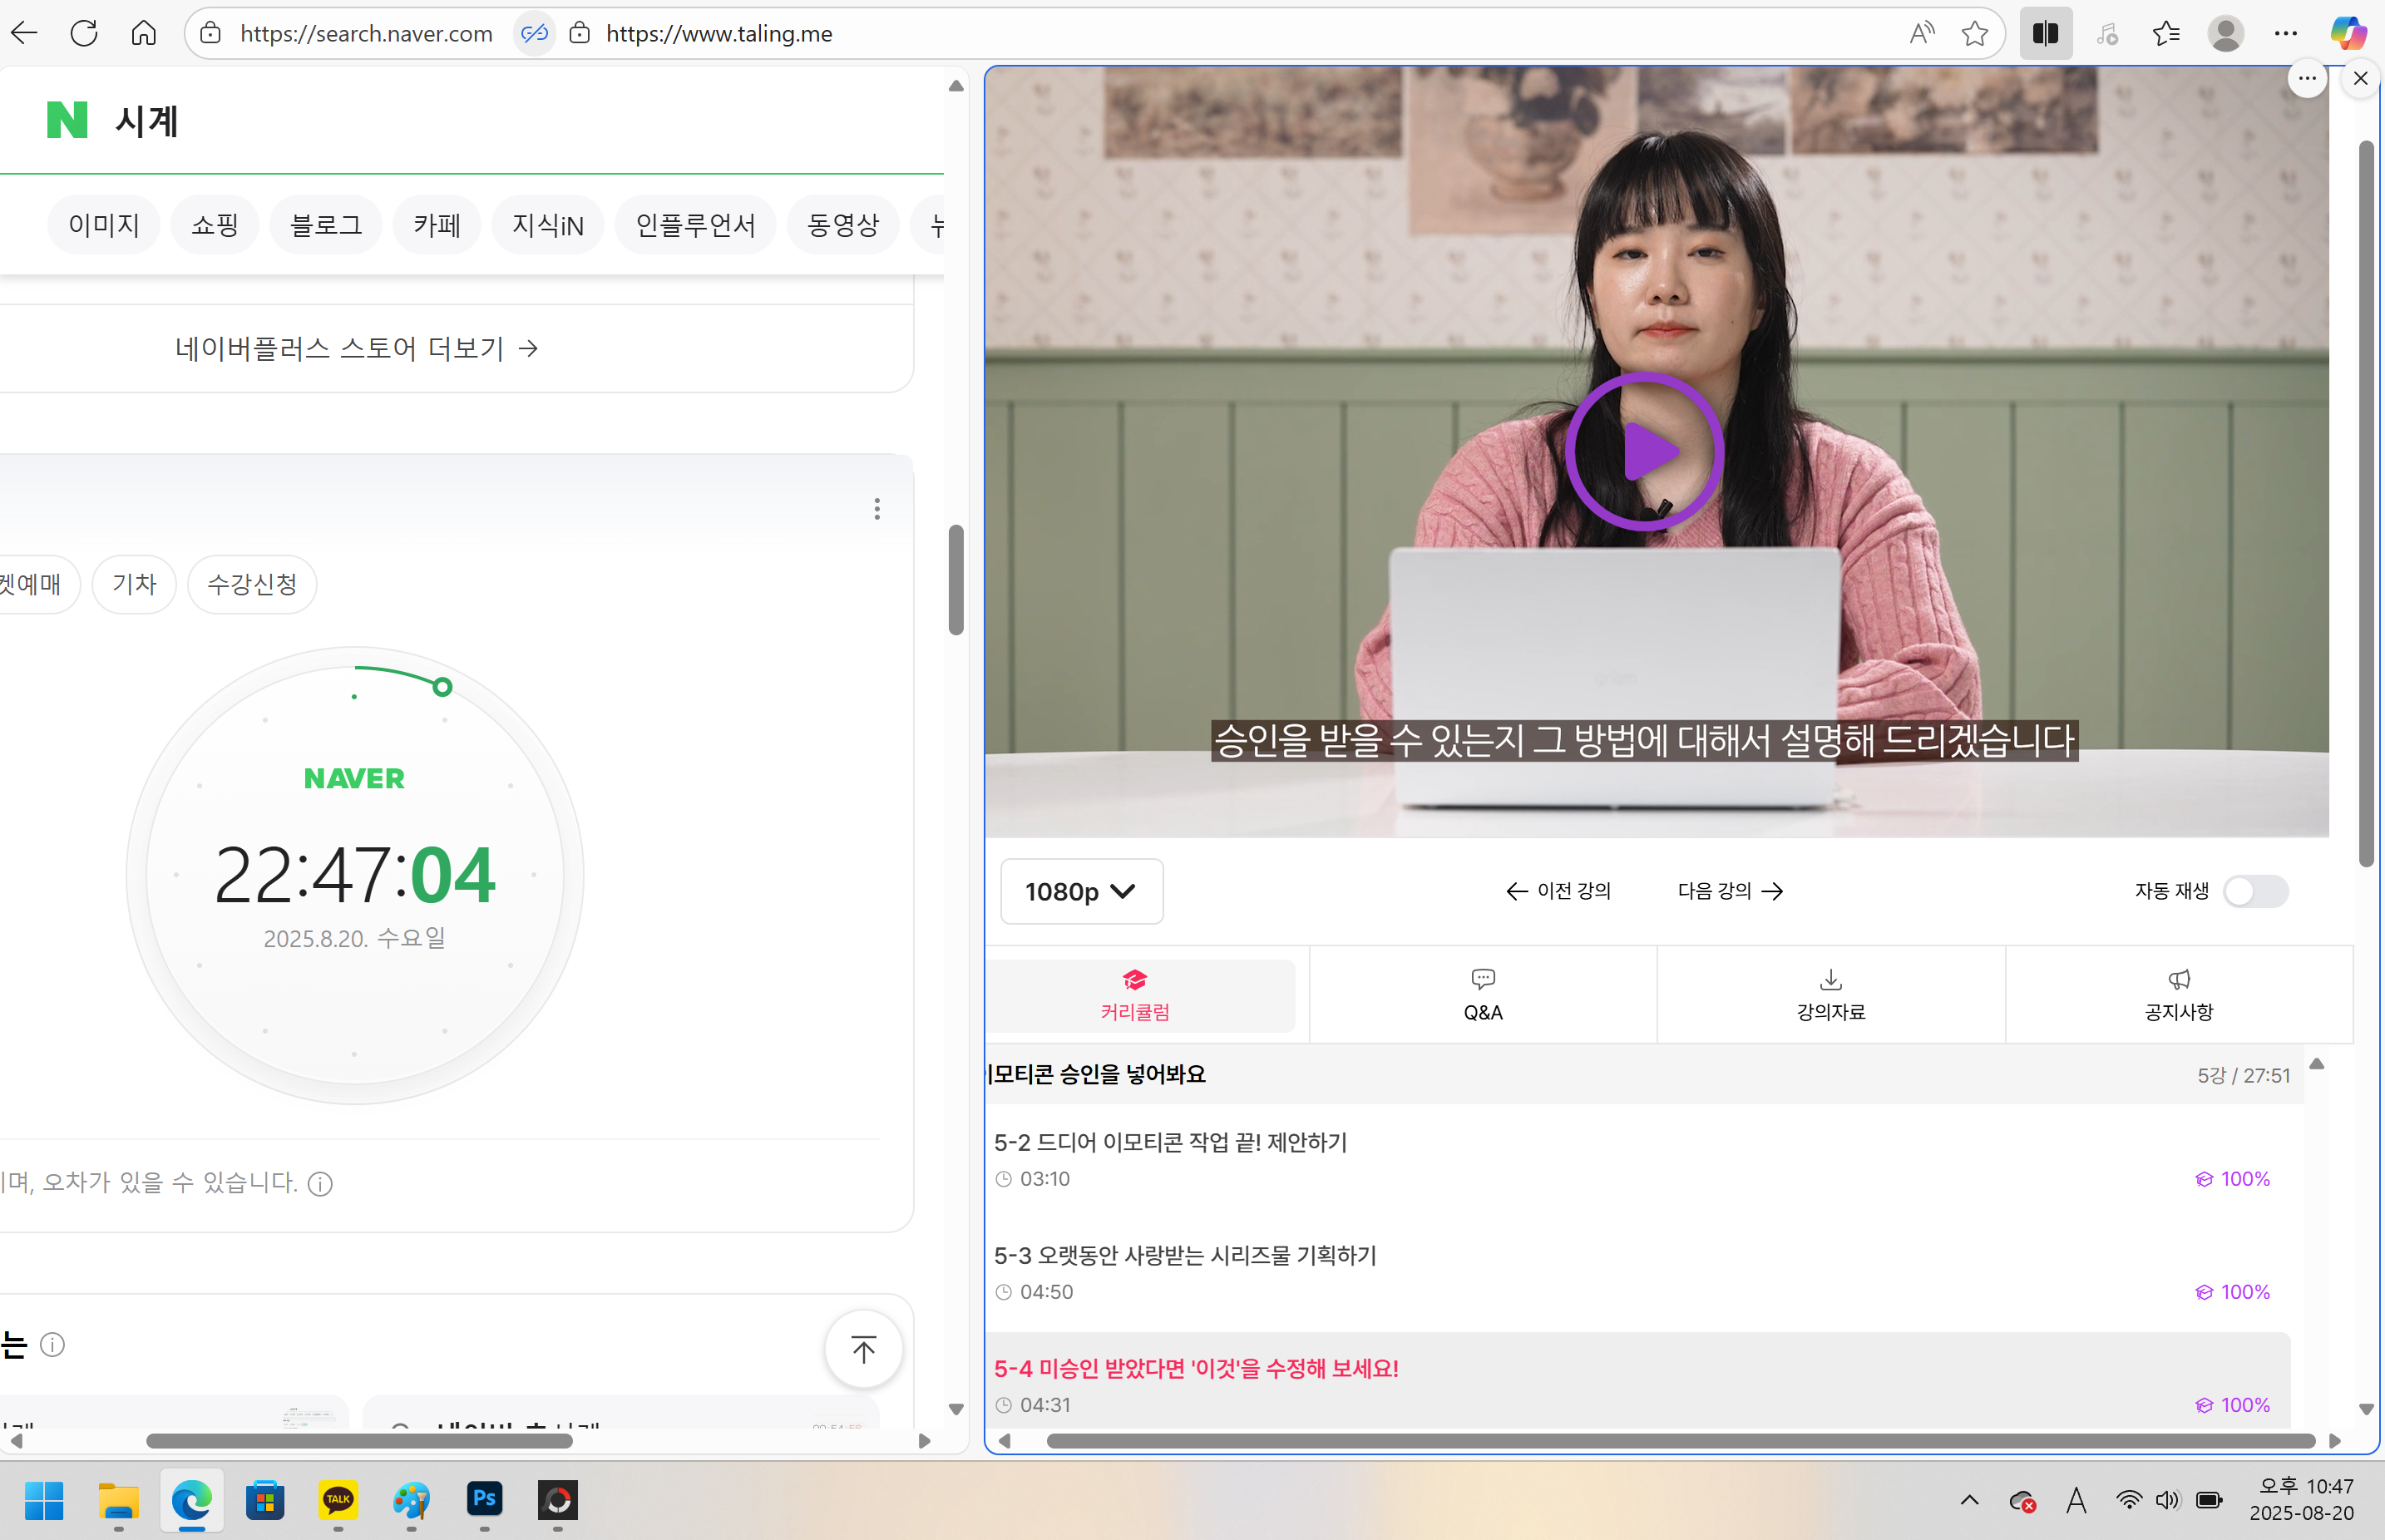Image resolution: width=2385 pixels, height=1540 pixels.
Task: Go to next lecture 다음 강의
Action: tap(1730, 891)
